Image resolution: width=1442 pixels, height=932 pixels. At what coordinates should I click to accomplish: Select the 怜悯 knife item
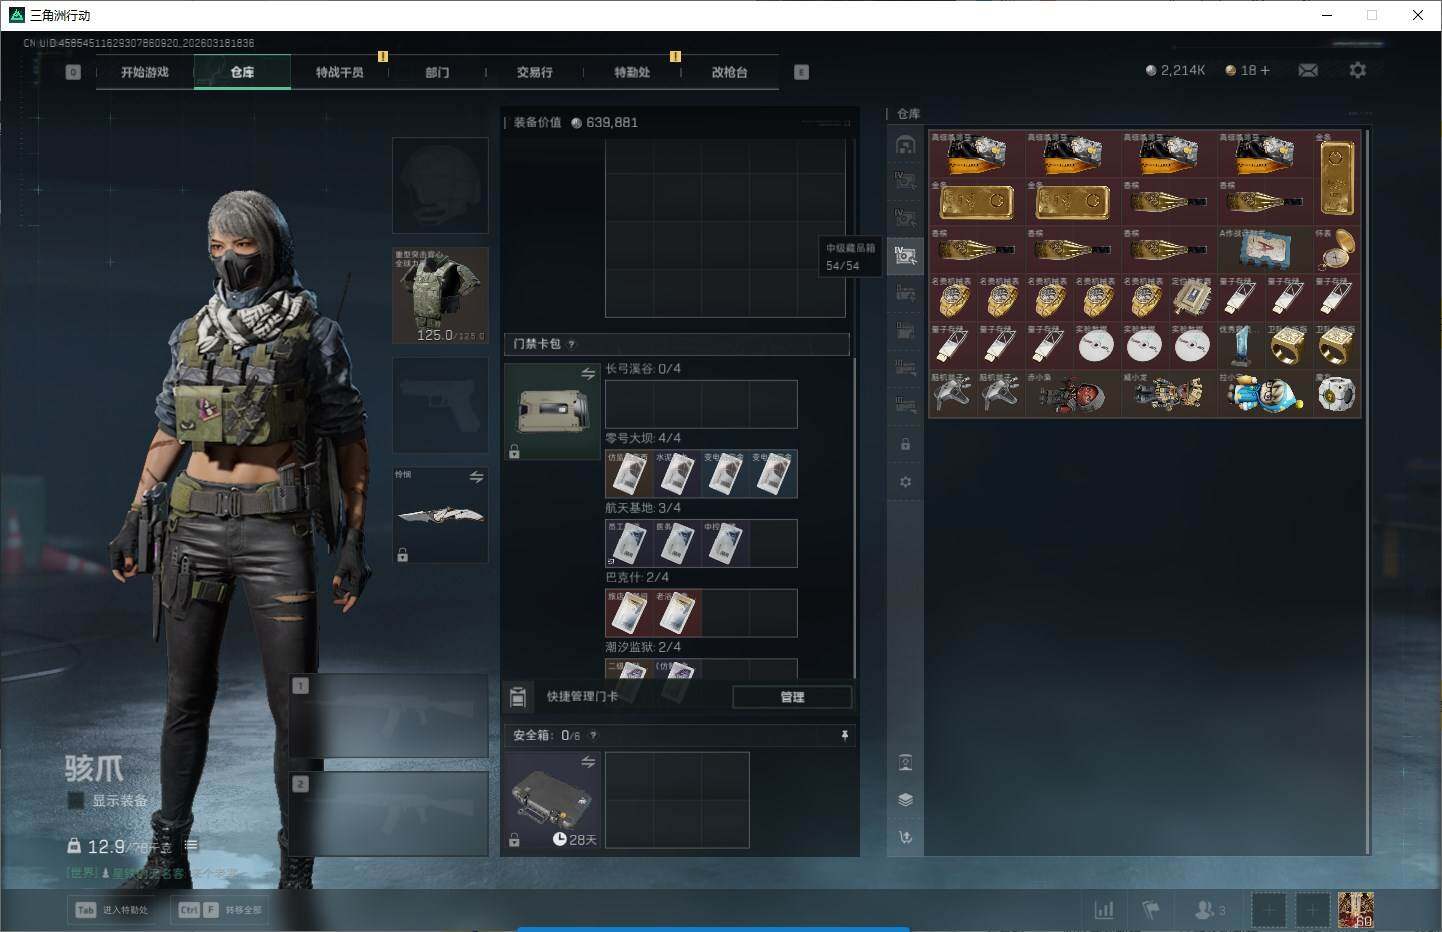[440, 515]
